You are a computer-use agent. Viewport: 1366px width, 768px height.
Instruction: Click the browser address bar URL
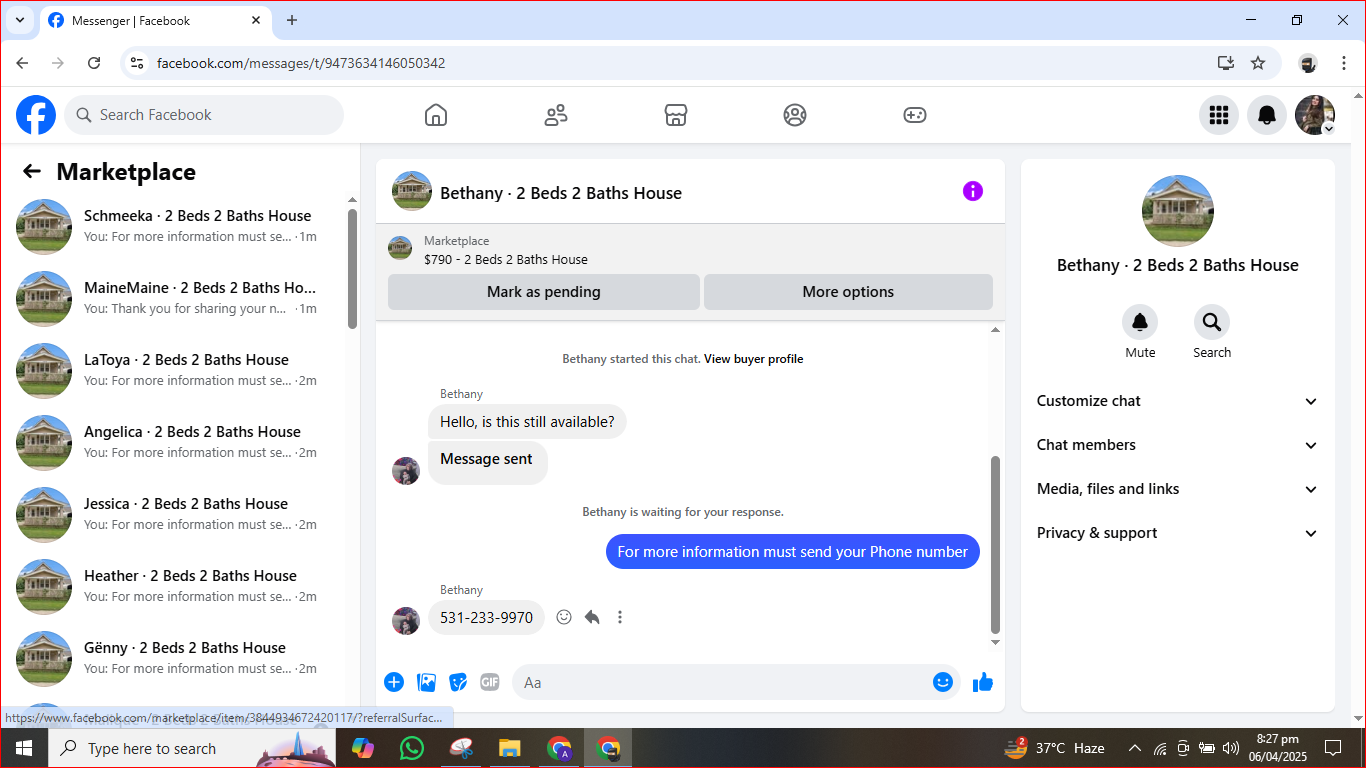pyautogui.click(x=301, y=63)
